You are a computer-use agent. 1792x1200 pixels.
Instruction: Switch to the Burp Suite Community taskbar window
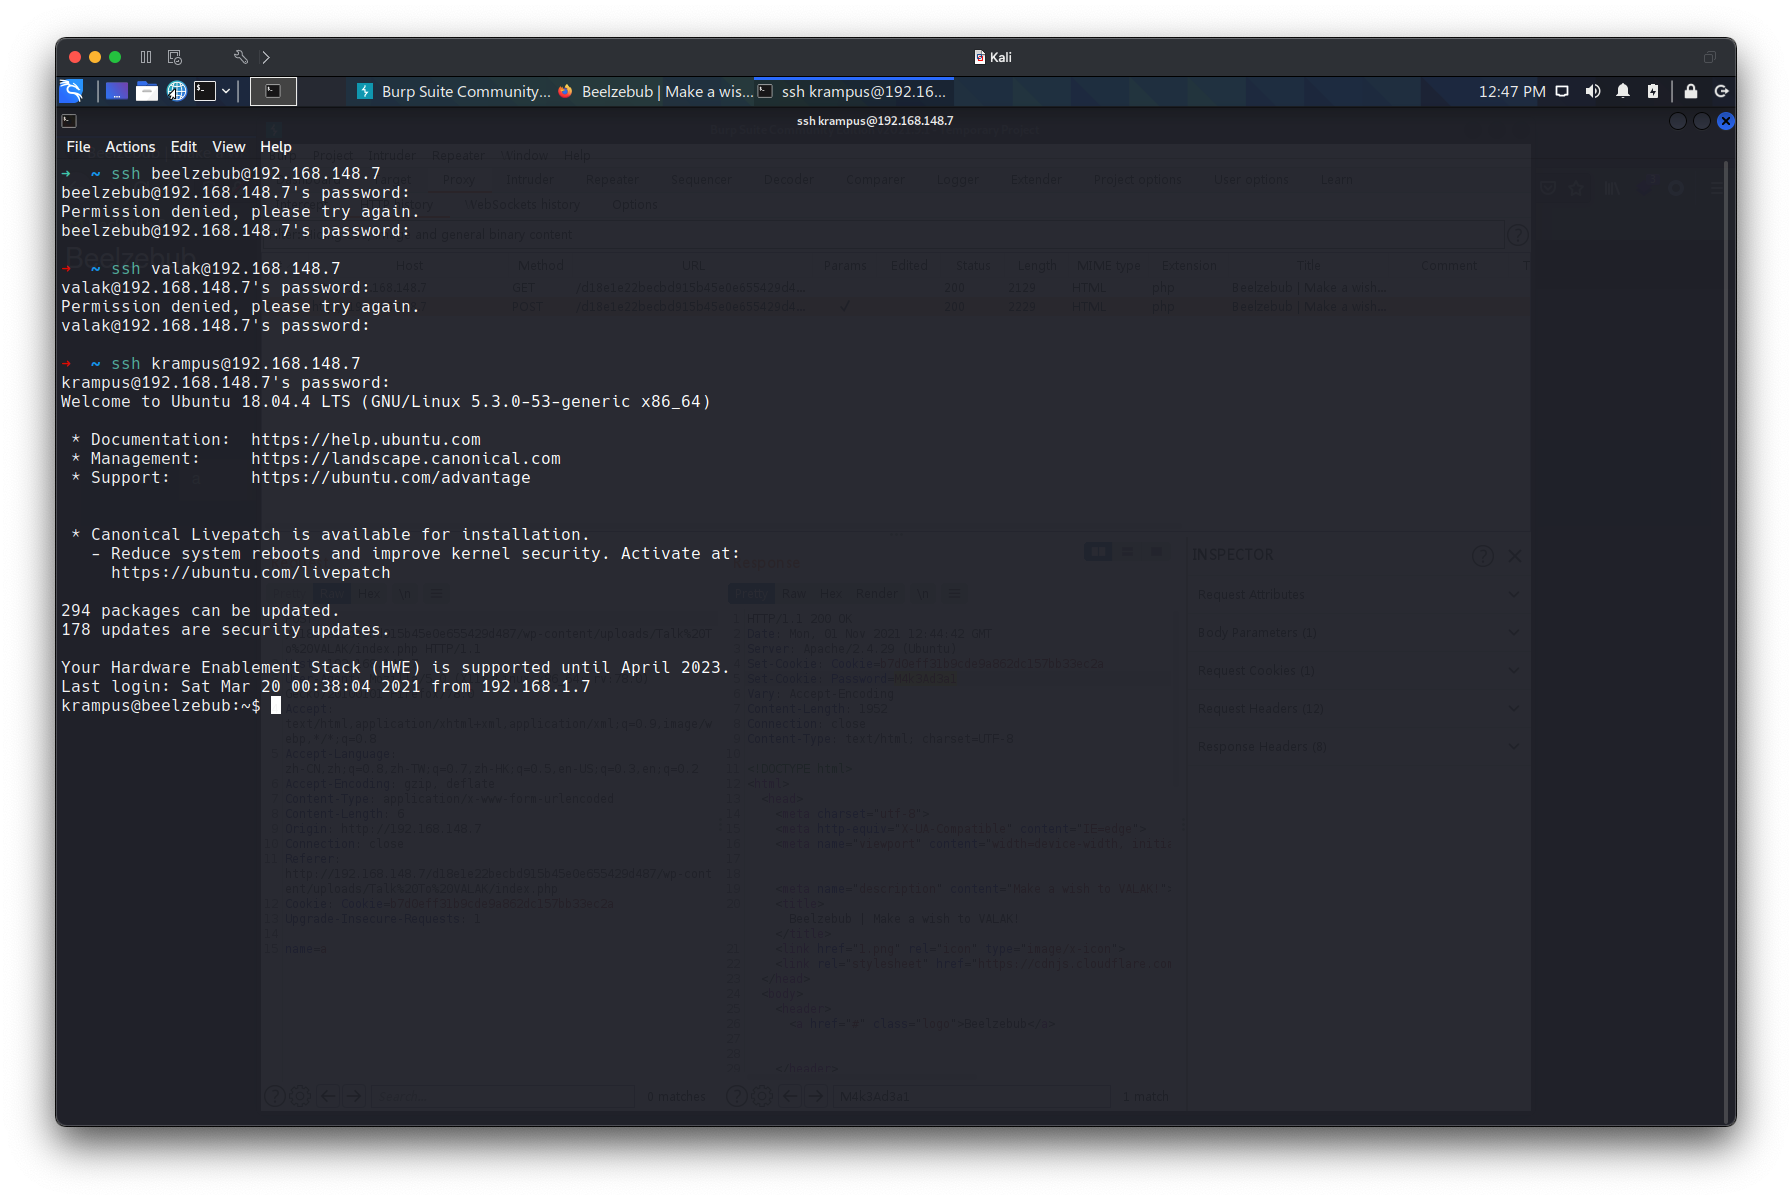(454, 91)
